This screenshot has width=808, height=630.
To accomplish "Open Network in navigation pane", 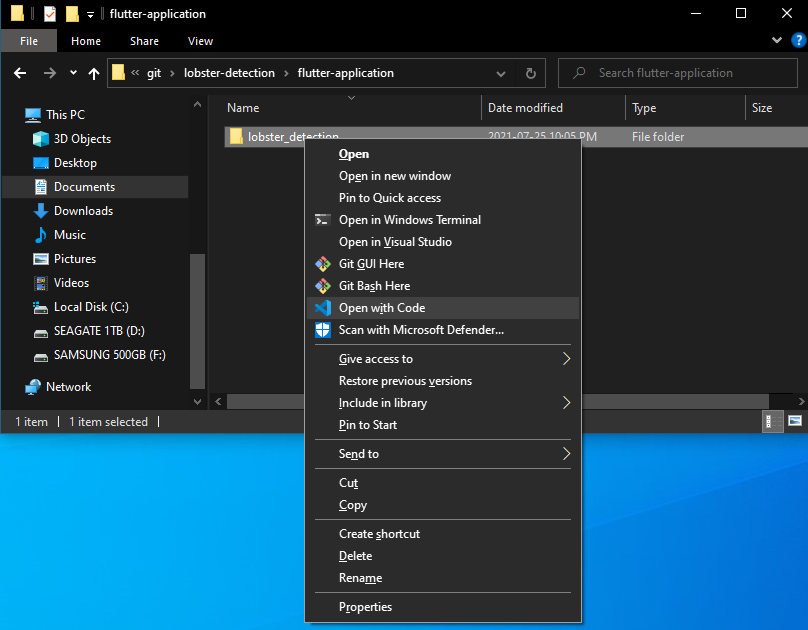I will tap(69, 387).
